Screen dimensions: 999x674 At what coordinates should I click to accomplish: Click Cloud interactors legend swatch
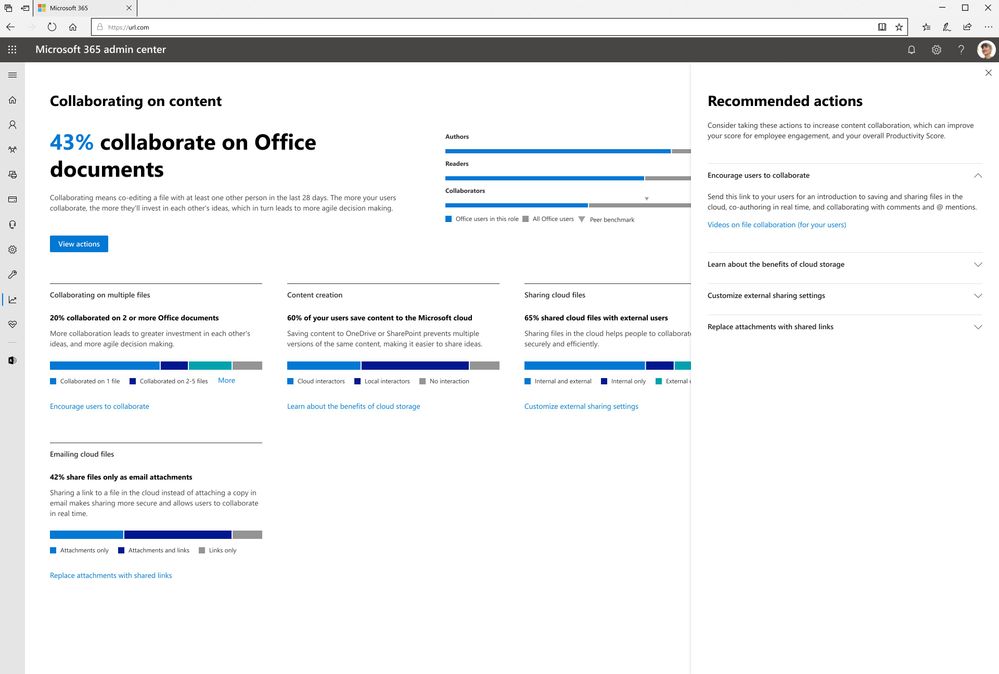(x=291, y=382)
